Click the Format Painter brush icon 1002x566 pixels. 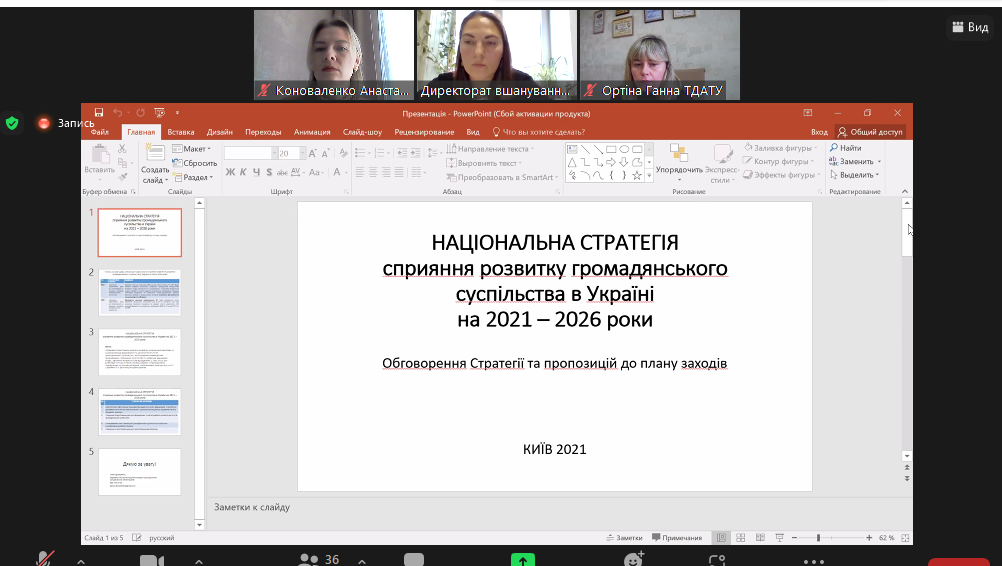(x=123, y=176)
